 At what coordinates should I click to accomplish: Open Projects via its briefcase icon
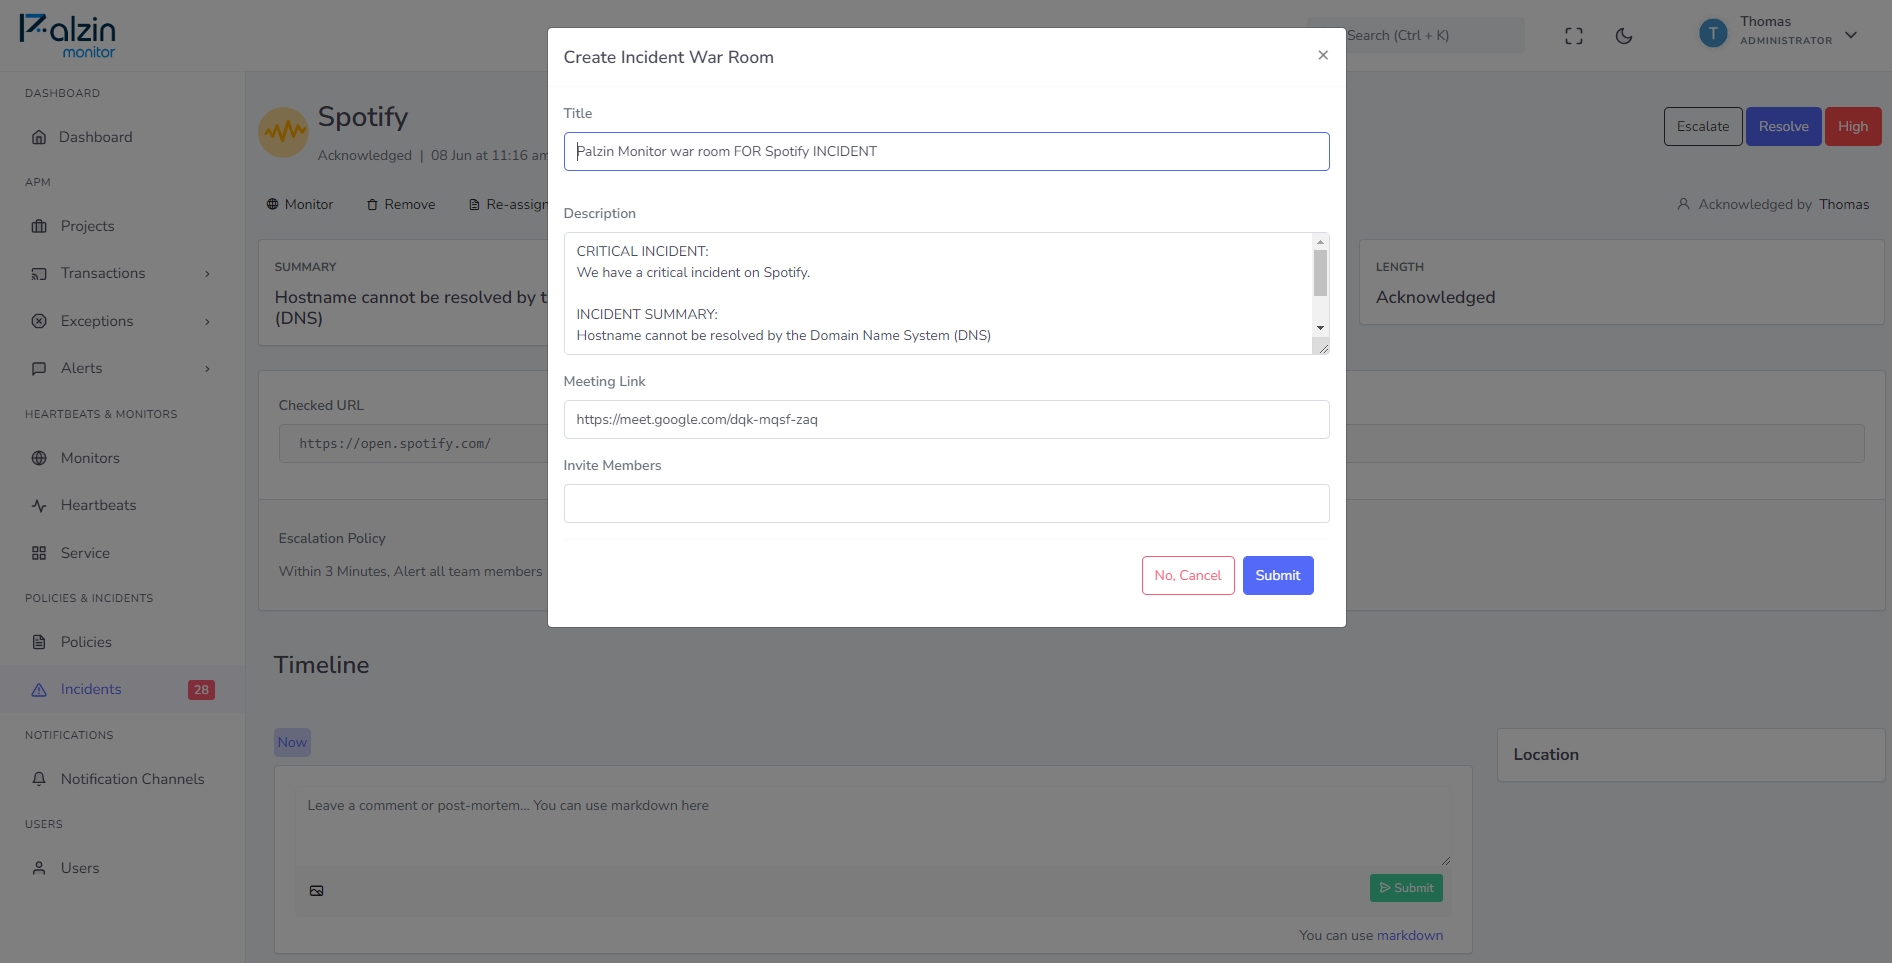(39, 226)
